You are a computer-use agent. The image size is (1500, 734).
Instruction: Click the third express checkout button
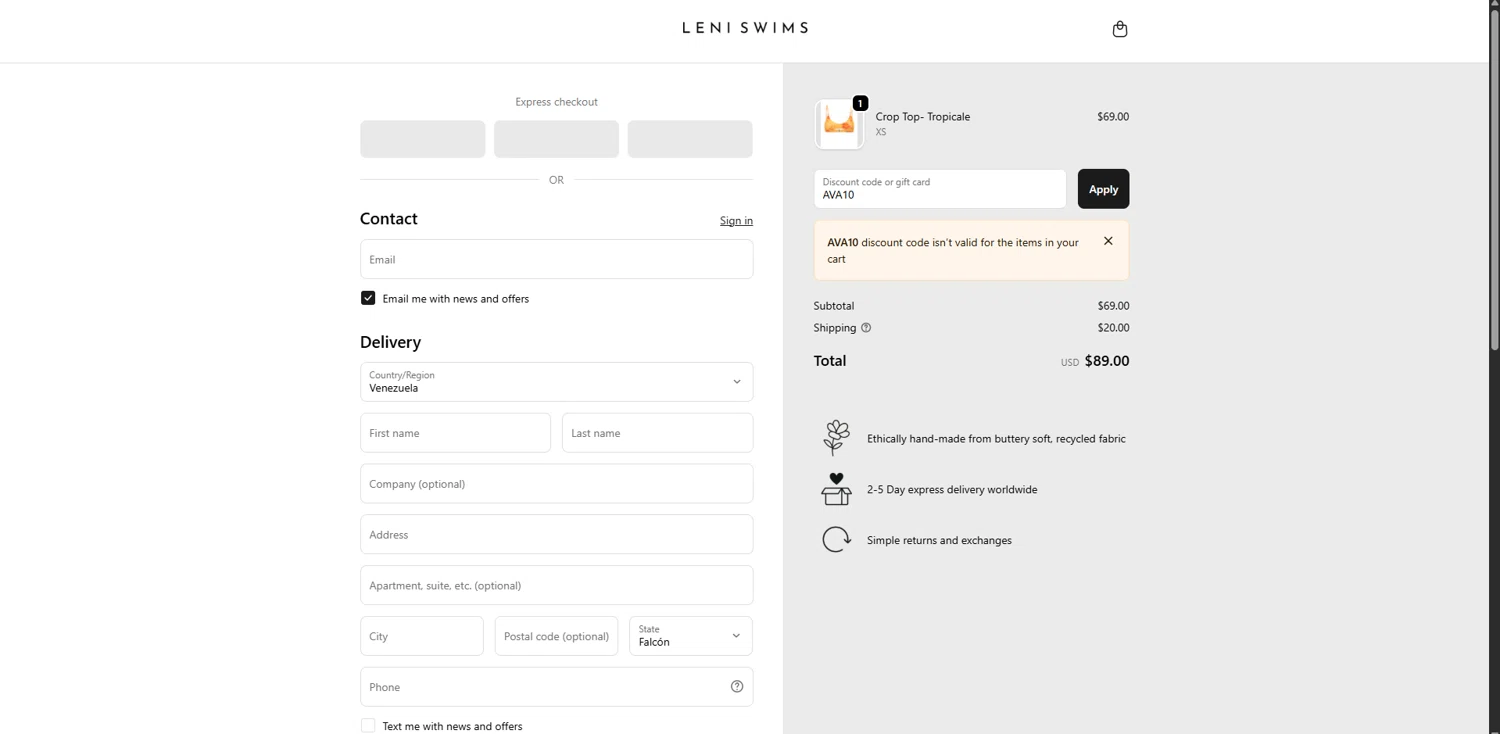(x=690, y=139)
